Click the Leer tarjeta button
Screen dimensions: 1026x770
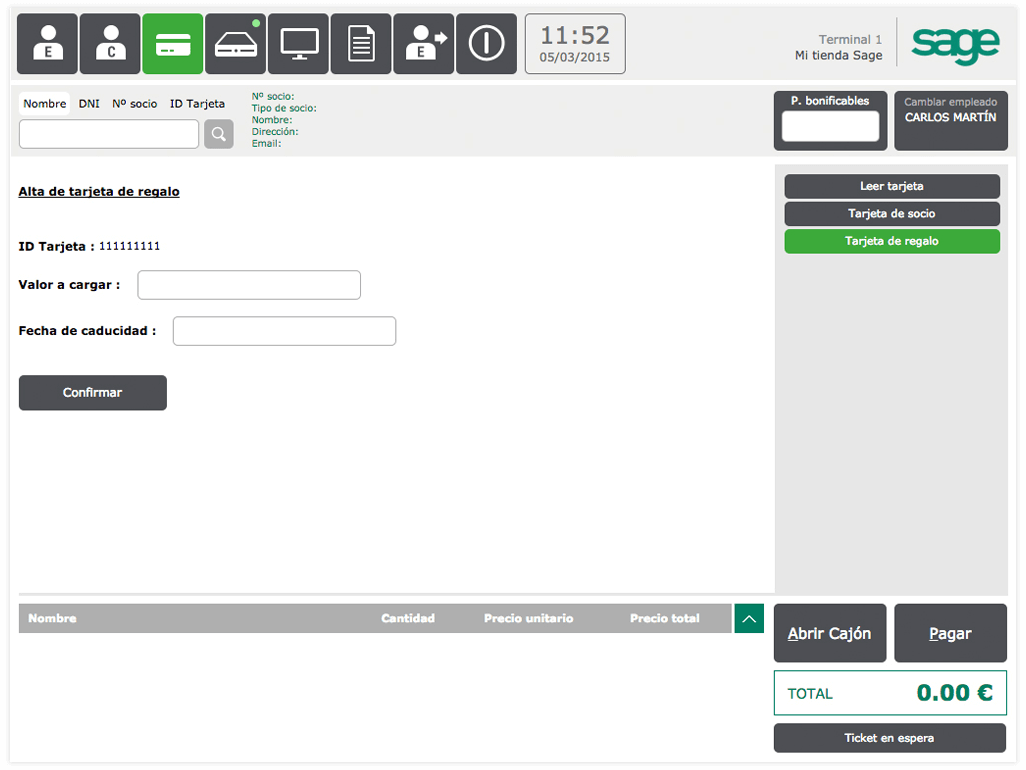click(x=892, y=186)
